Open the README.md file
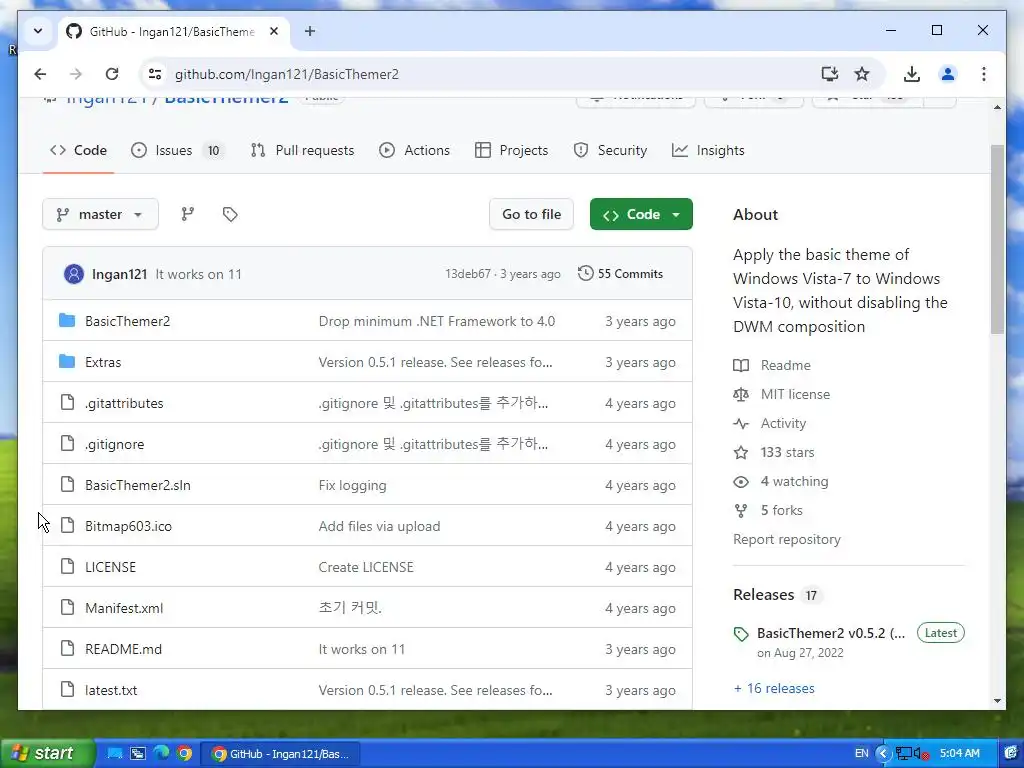1024x768 pixels. pyautogui.click(x=123, y=649)
